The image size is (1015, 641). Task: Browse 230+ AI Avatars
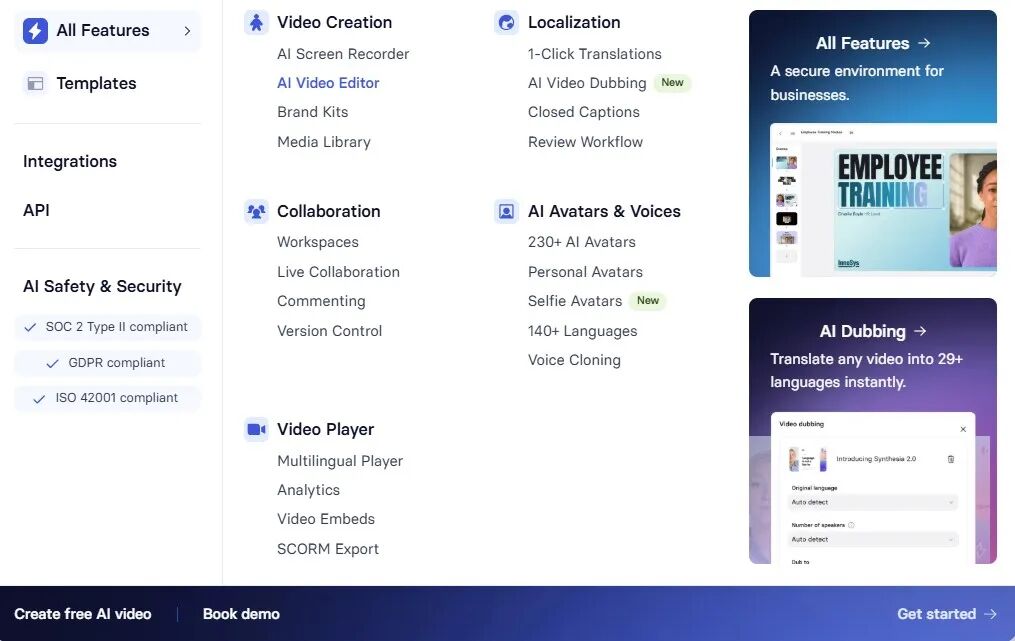pyautogui.click(x=582, y=242)
